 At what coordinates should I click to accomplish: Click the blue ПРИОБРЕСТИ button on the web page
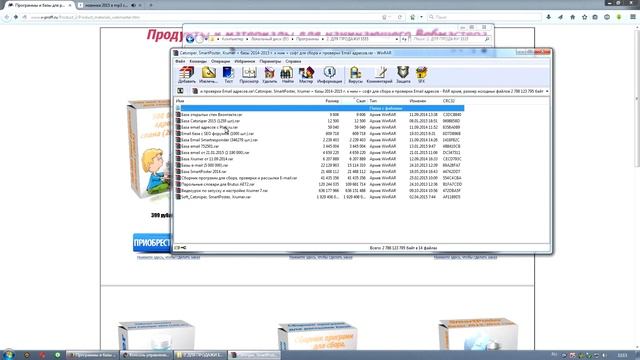point(152,243)
